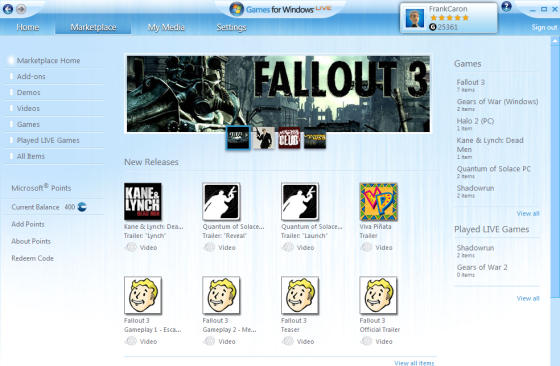Select the Fallout 3 banner thumbnail
Image resolution: width=560 pixels, height=366 pixels.
238,138
